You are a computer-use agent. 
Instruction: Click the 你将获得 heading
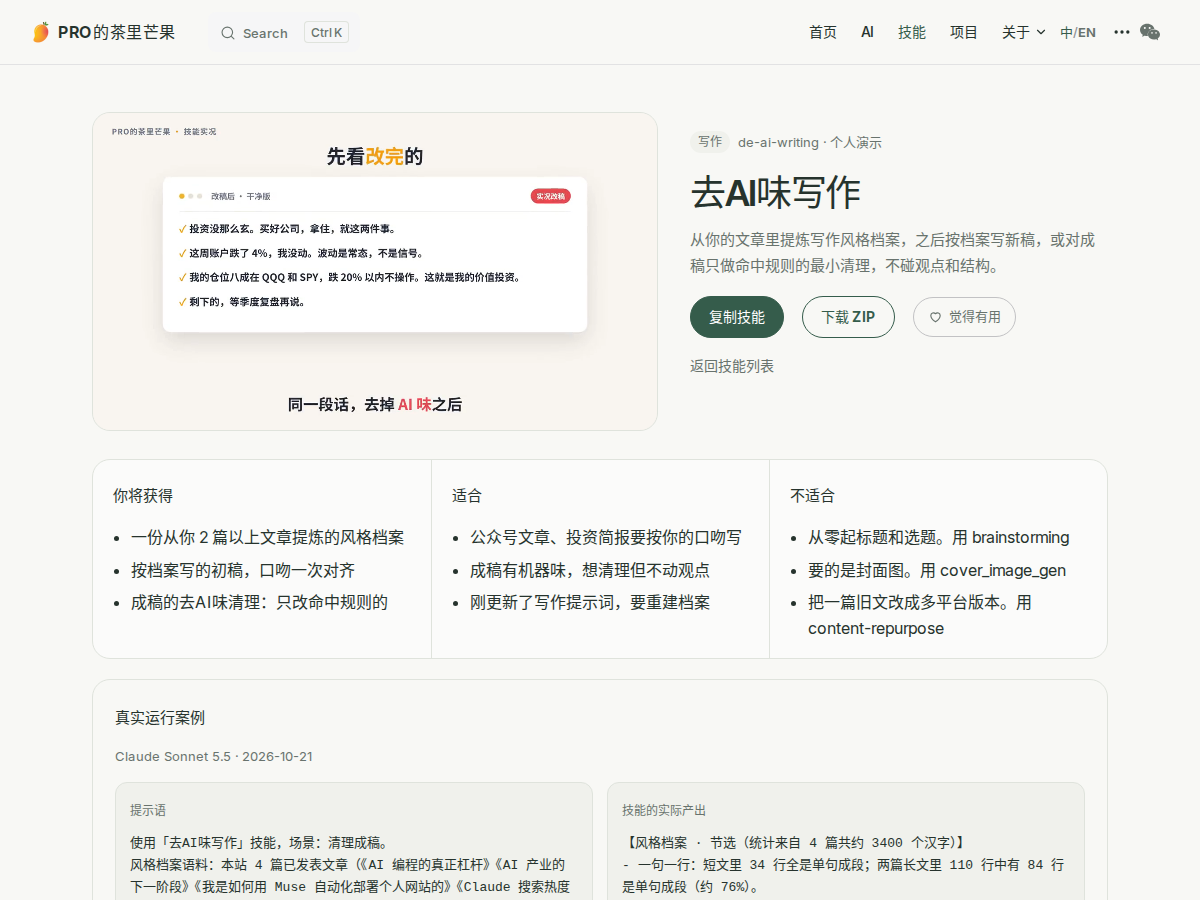(x=143, y=495)
